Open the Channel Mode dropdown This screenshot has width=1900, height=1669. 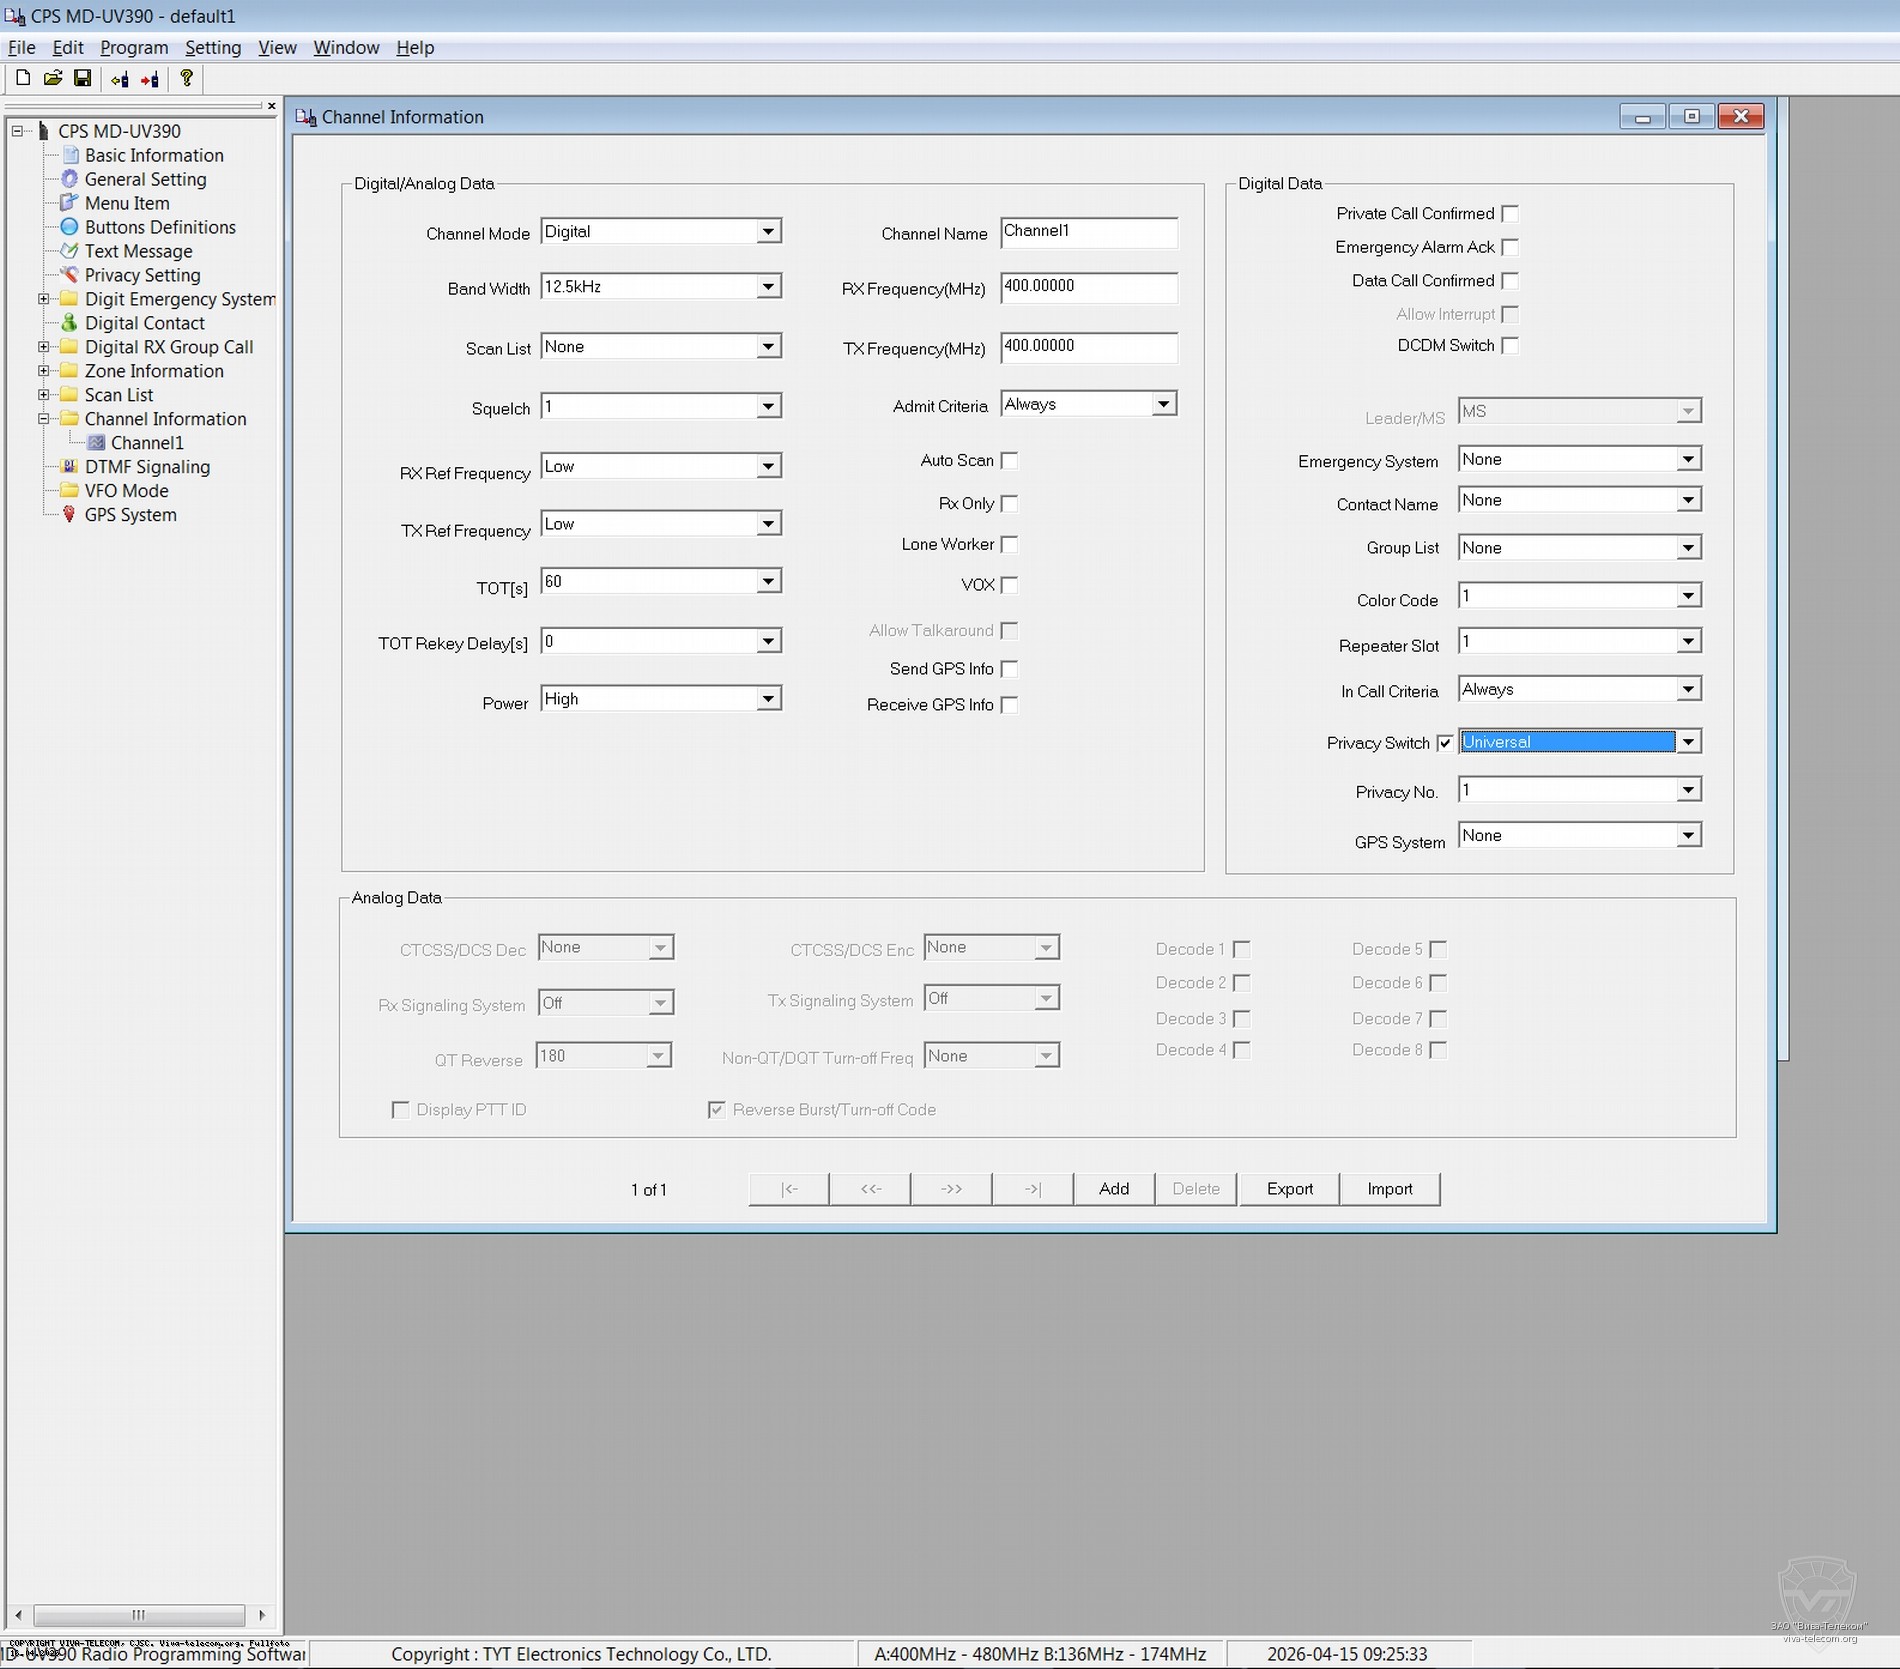(767, 232)
